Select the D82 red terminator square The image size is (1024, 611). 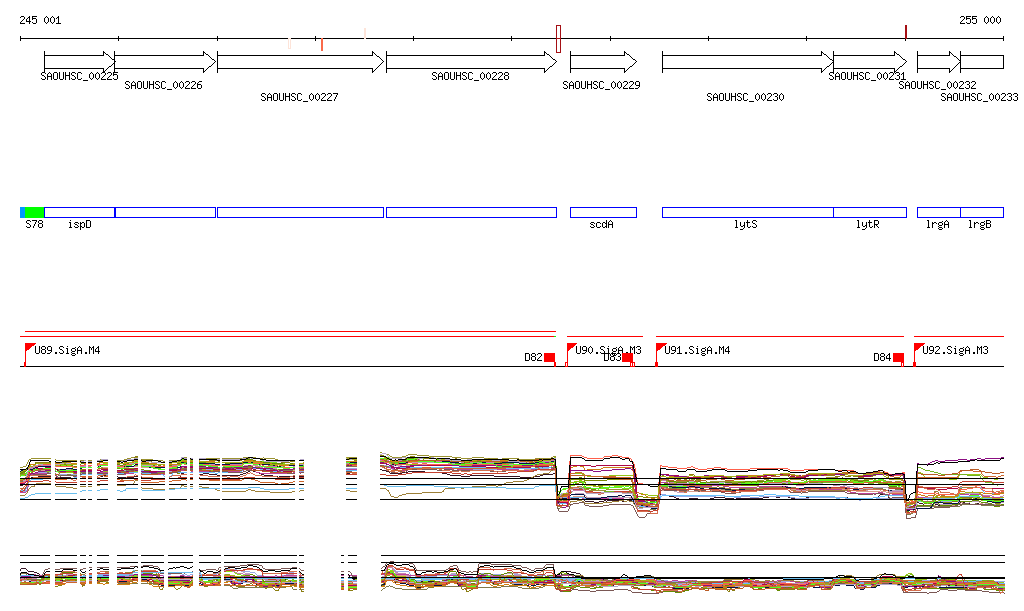[x=549, y=357]
